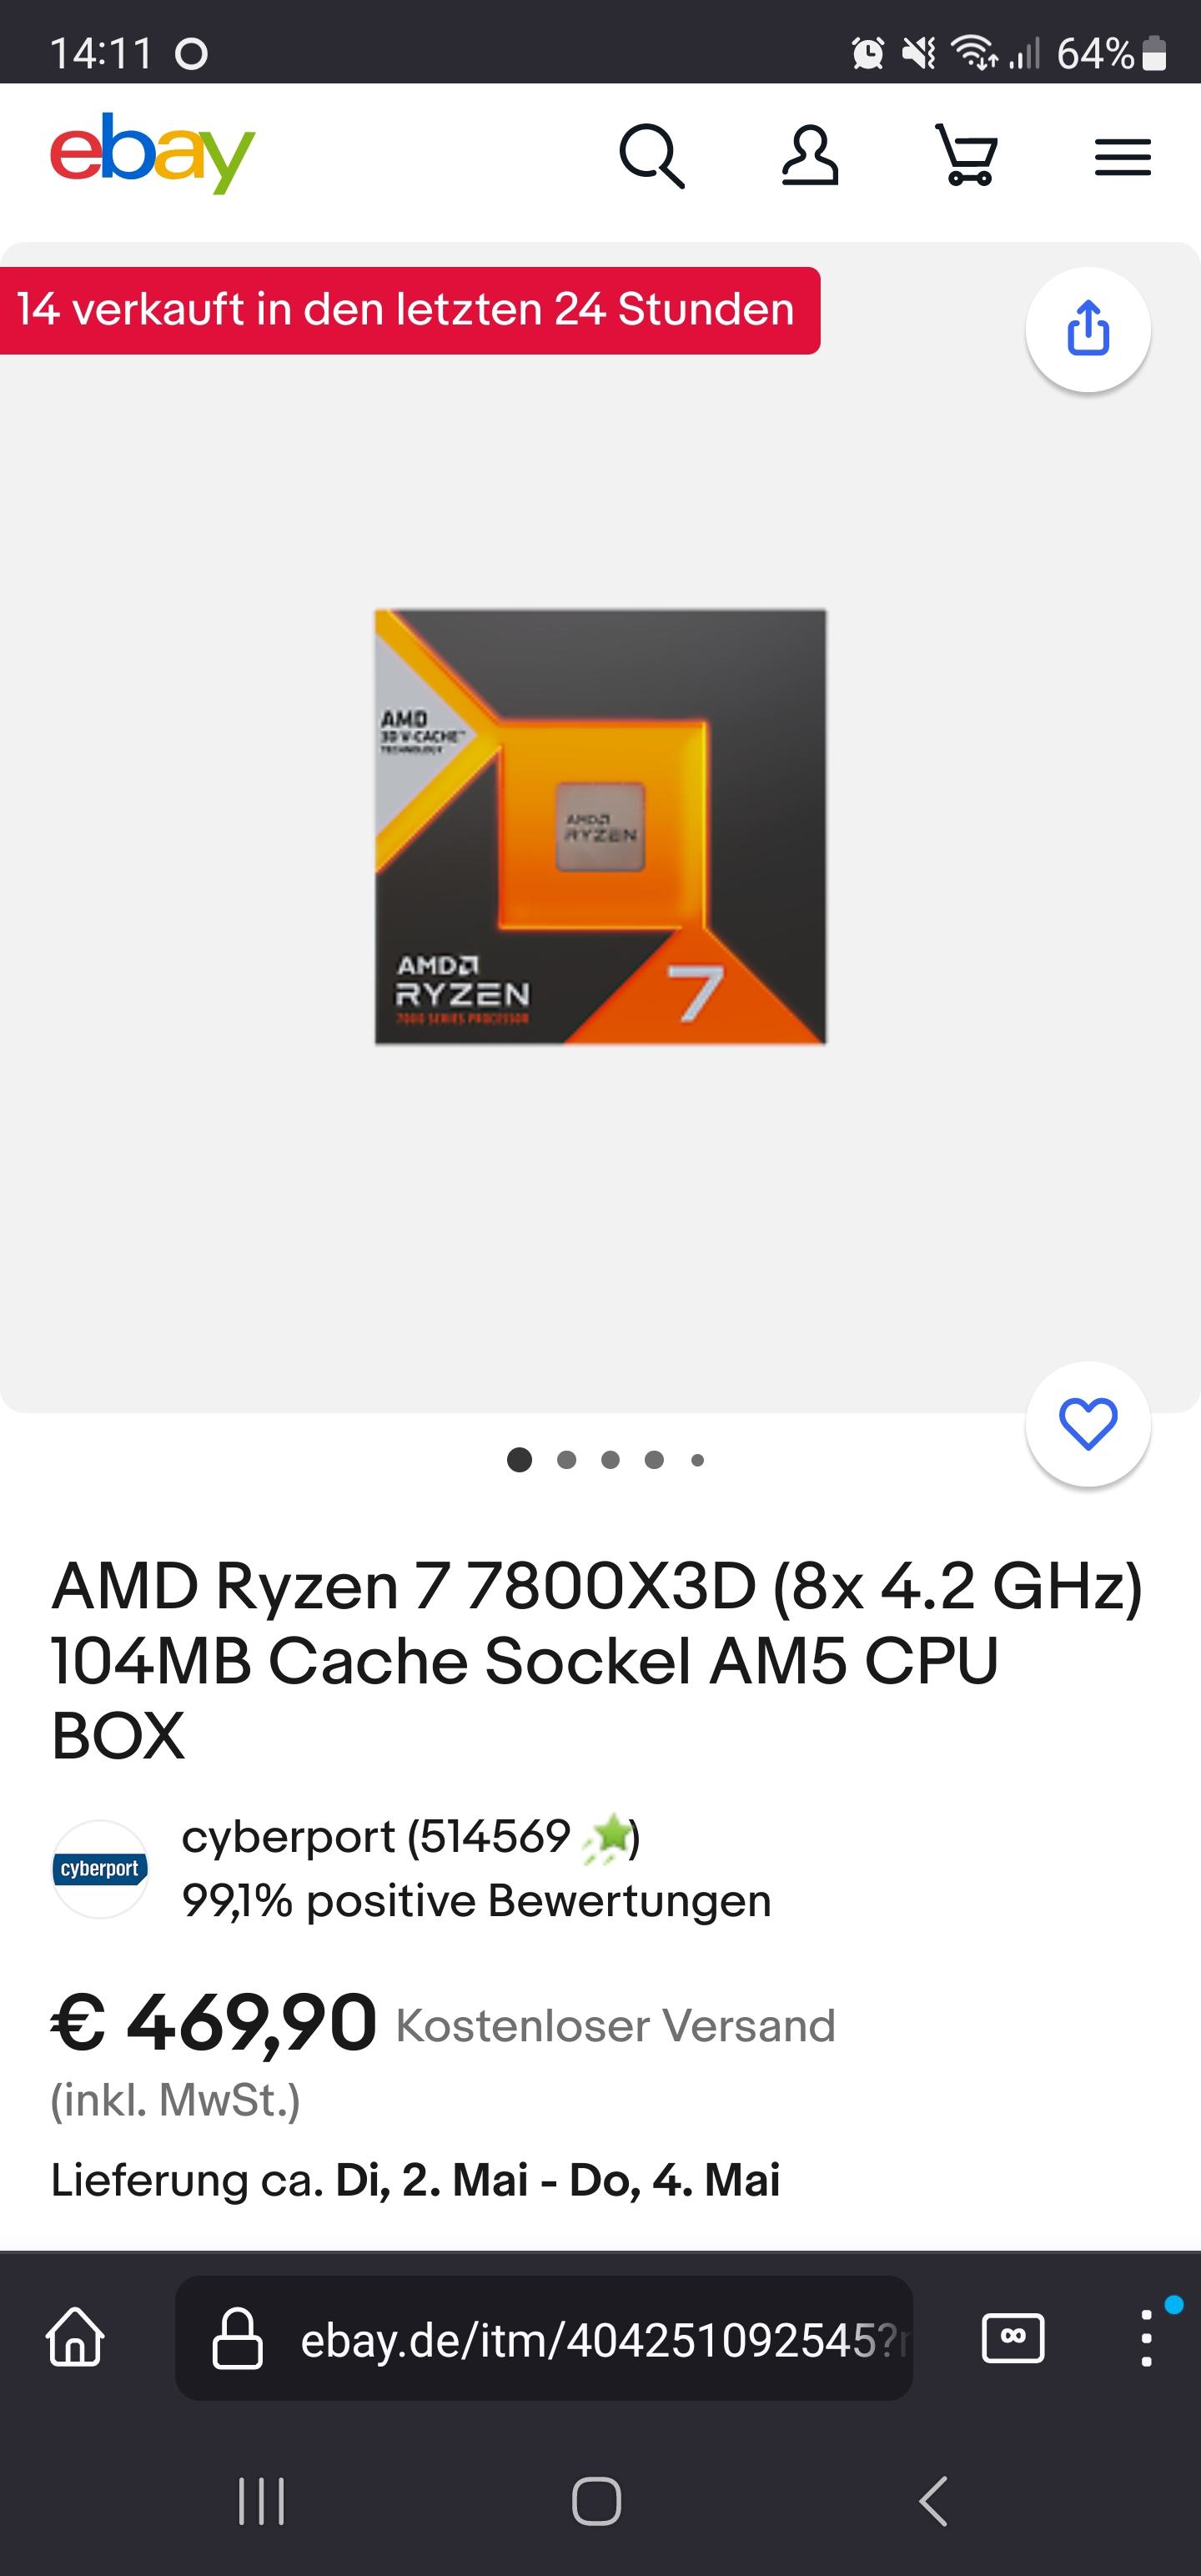This screenshot has height=2576, width=1201.
Task: Tap the Android back navigation arrow
Action: click(x=933, y=2501)
